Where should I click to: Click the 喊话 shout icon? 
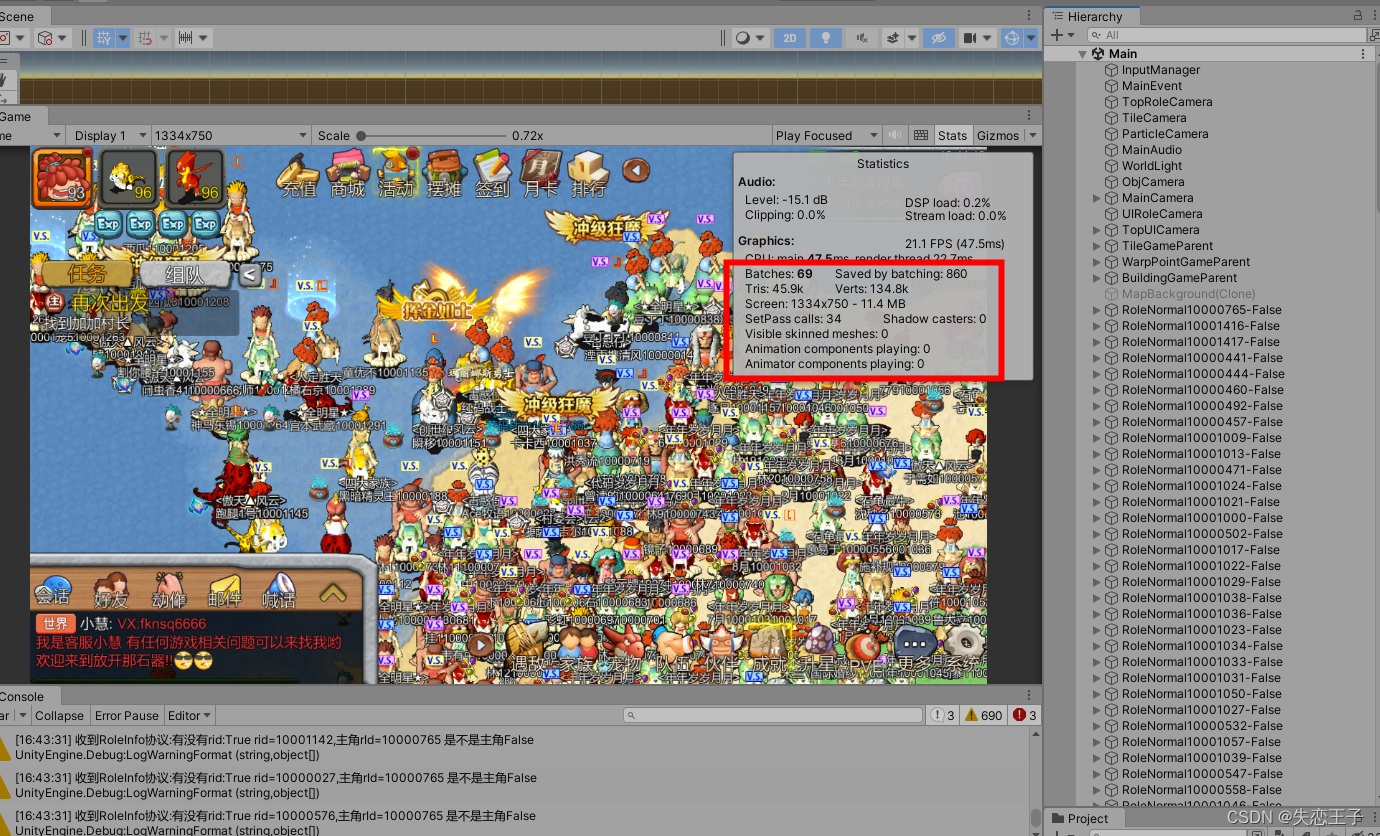tap(279, 591)
